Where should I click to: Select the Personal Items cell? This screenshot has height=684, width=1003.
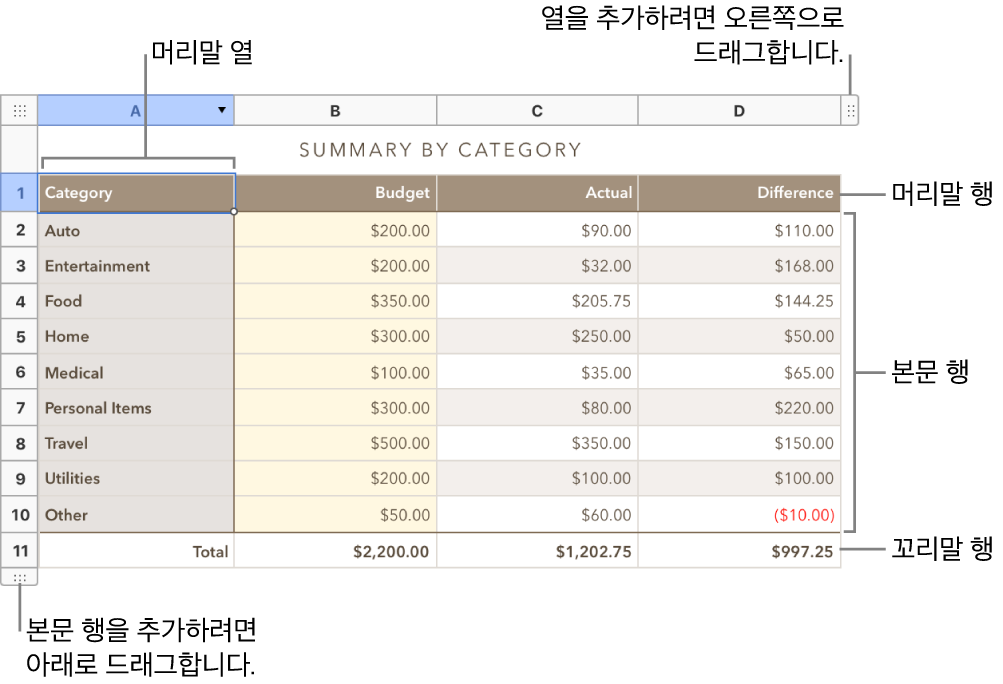pos(137,408)
